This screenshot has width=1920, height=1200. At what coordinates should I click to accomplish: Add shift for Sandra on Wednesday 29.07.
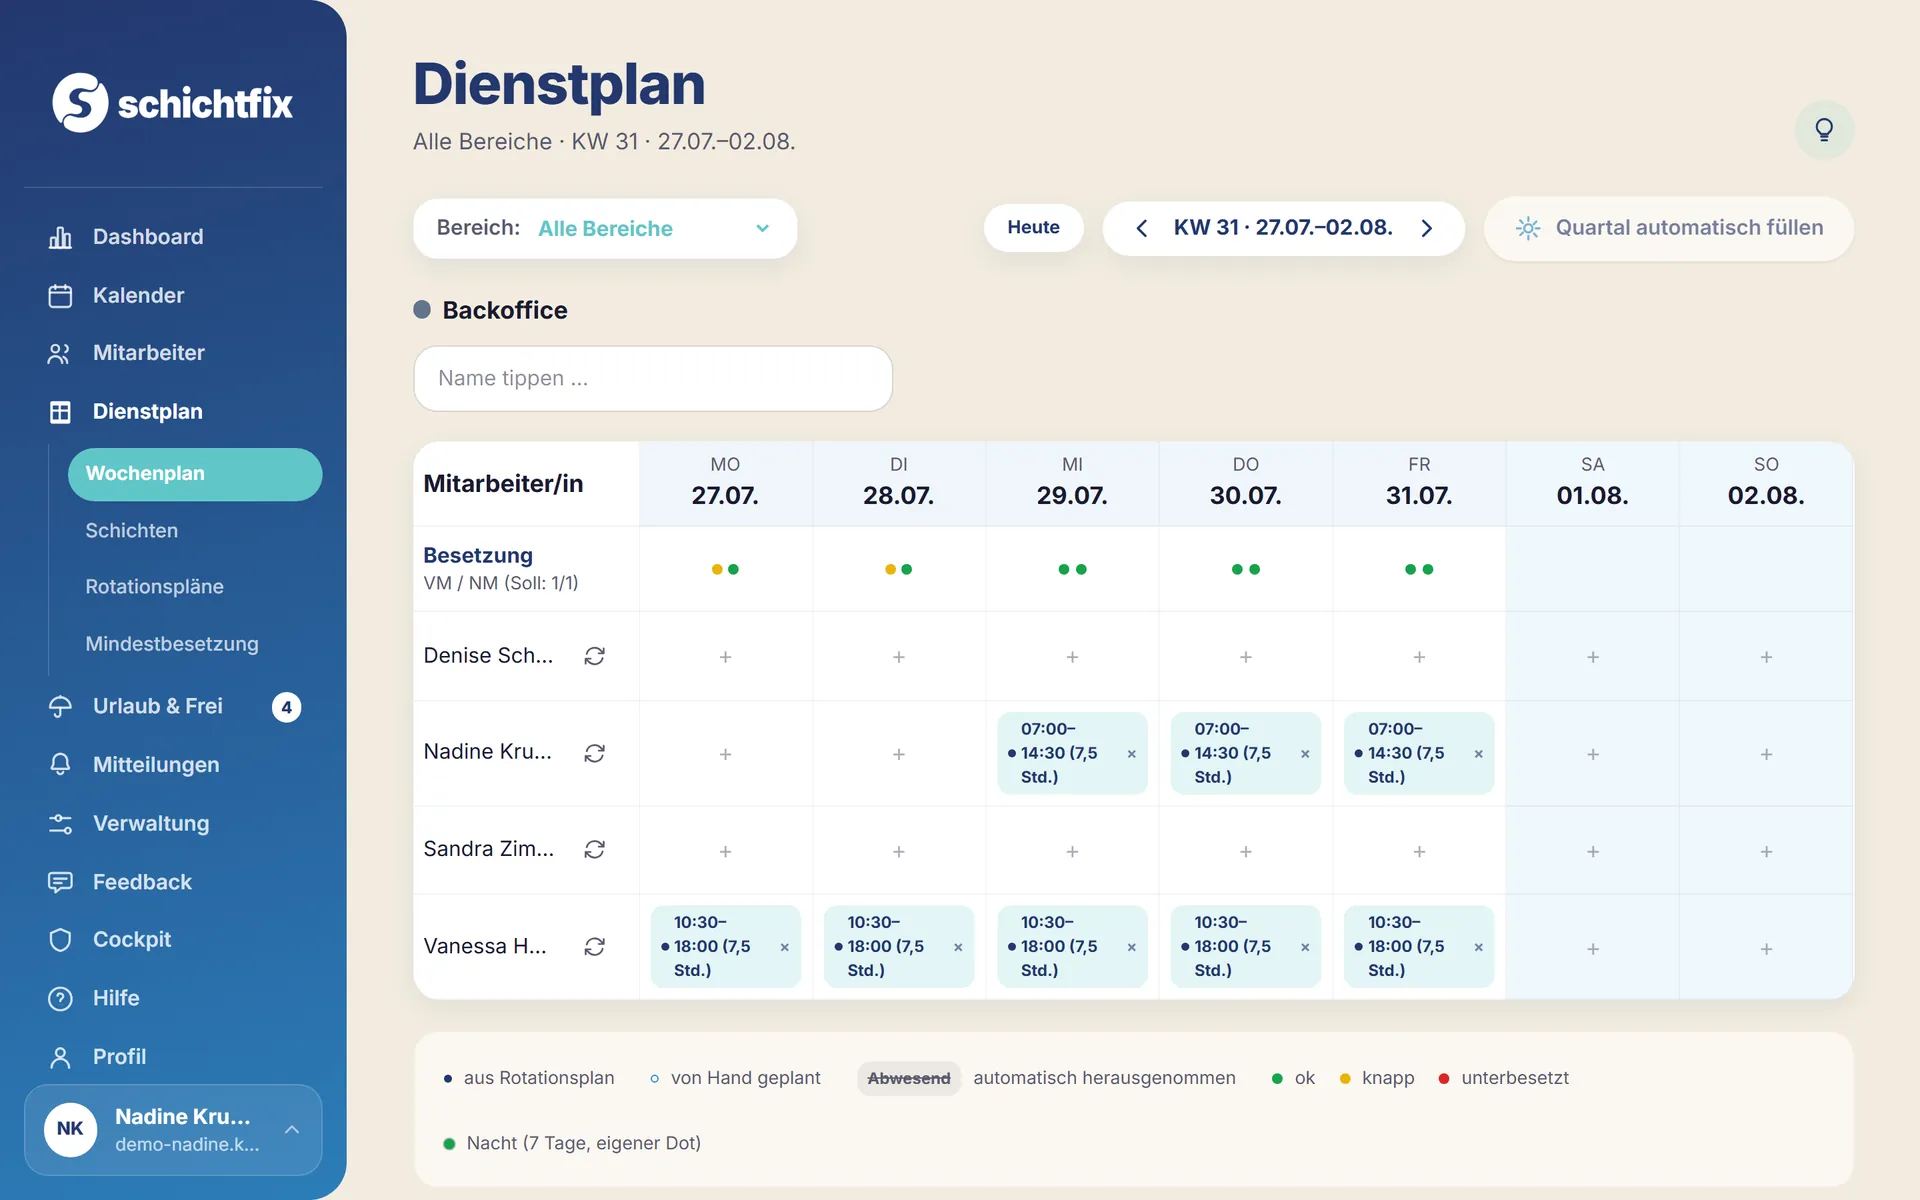[1072, 852]
